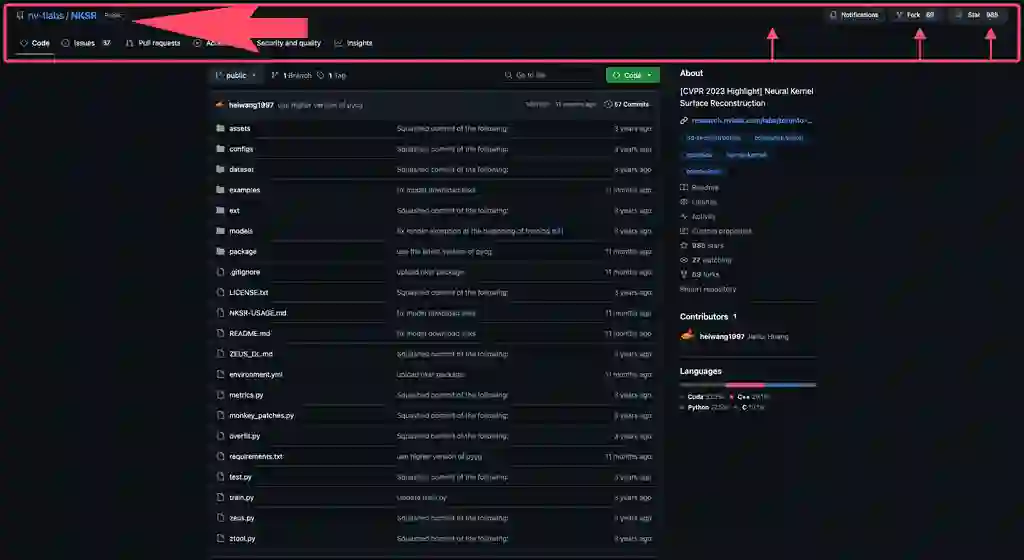
Task: Click the folder icon next to configs
Action: 220,149
